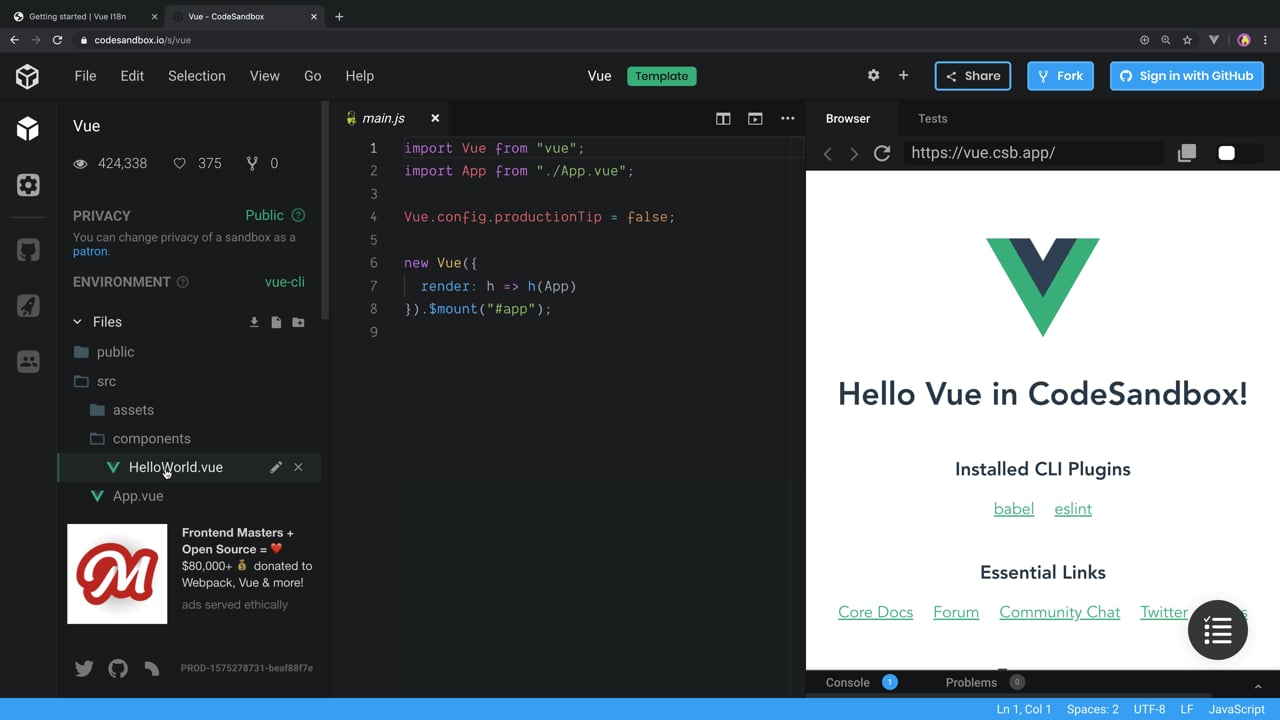Create new sandbox with plus icon

(903, 76)
